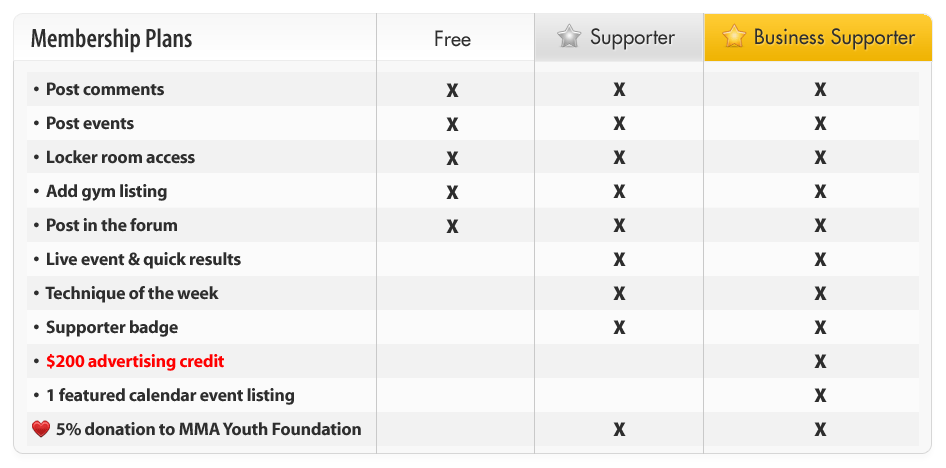Click the Live event & quick results label
This screenshot has height=468, width=946.
(x=143, y=259)
